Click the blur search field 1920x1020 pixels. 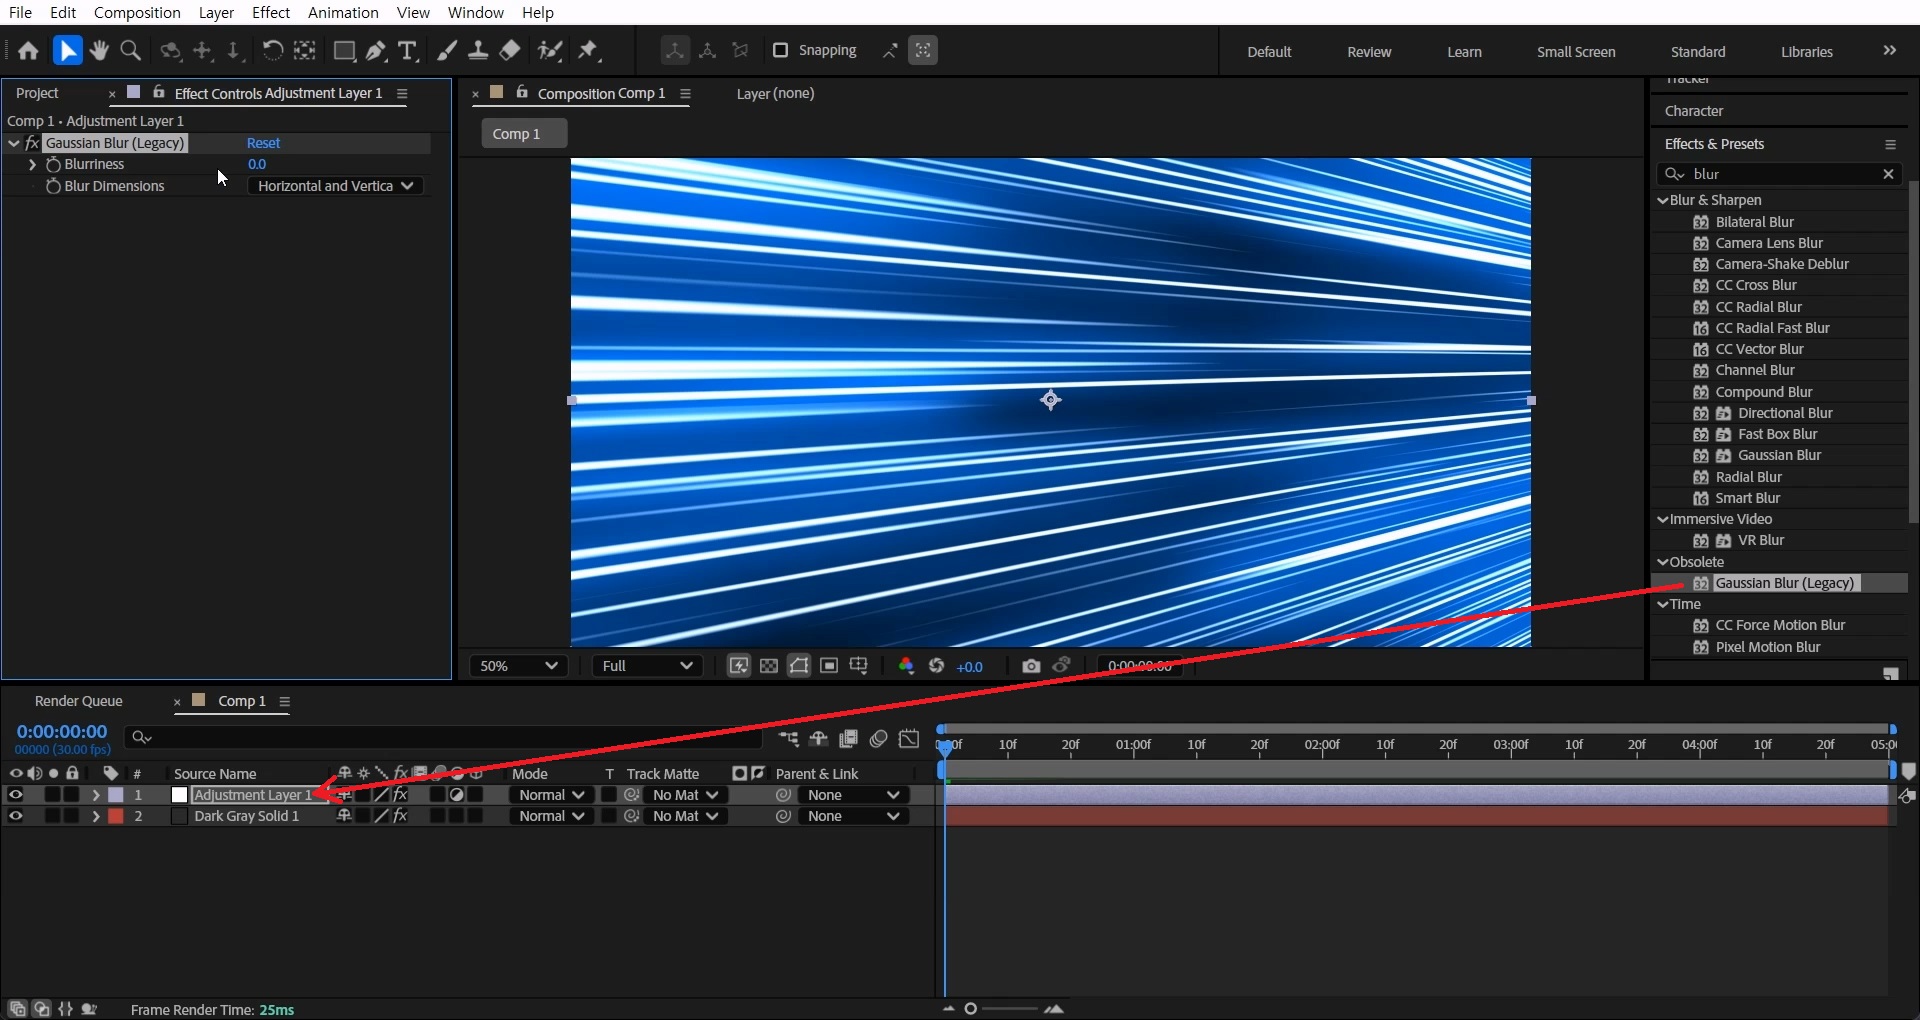1781,174
